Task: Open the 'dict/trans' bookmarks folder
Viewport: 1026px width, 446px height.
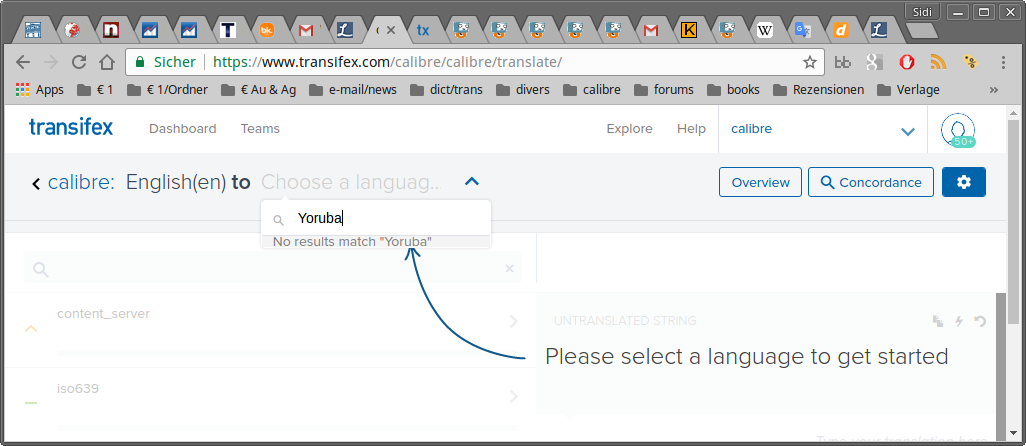Action: [447, 90]
